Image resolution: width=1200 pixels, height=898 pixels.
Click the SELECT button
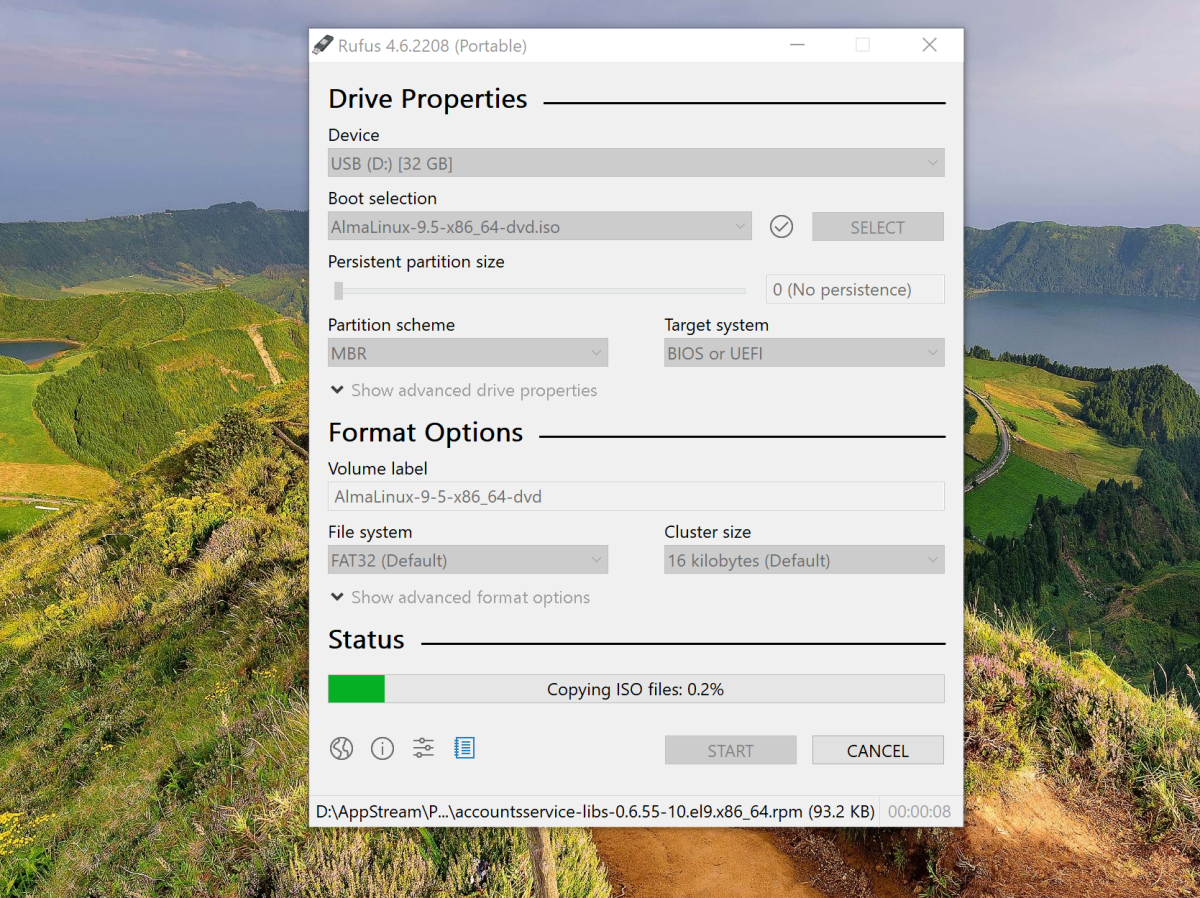[x=878, y=227]
